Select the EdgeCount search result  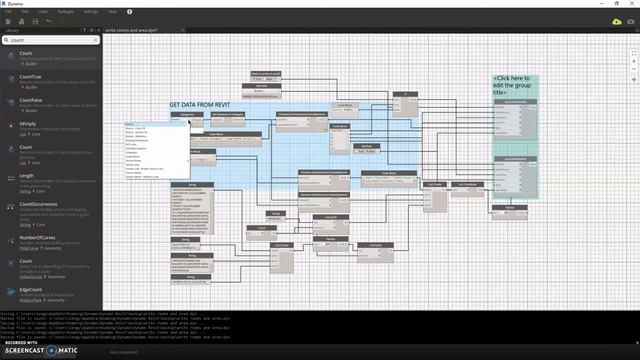[x=51, y=295]
